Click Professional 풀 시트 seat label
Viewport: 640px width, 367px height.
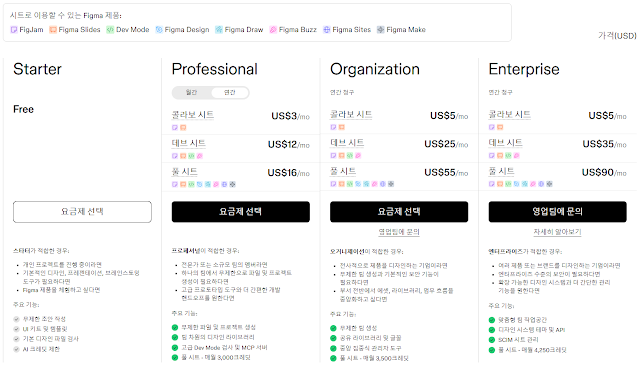pos(184,172)
